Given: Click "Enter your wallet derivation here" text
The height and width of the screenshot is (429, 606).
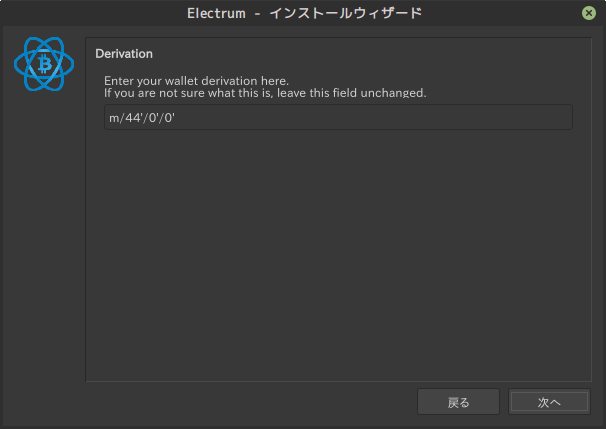Looking at the screenshot, I should point(196,80).
